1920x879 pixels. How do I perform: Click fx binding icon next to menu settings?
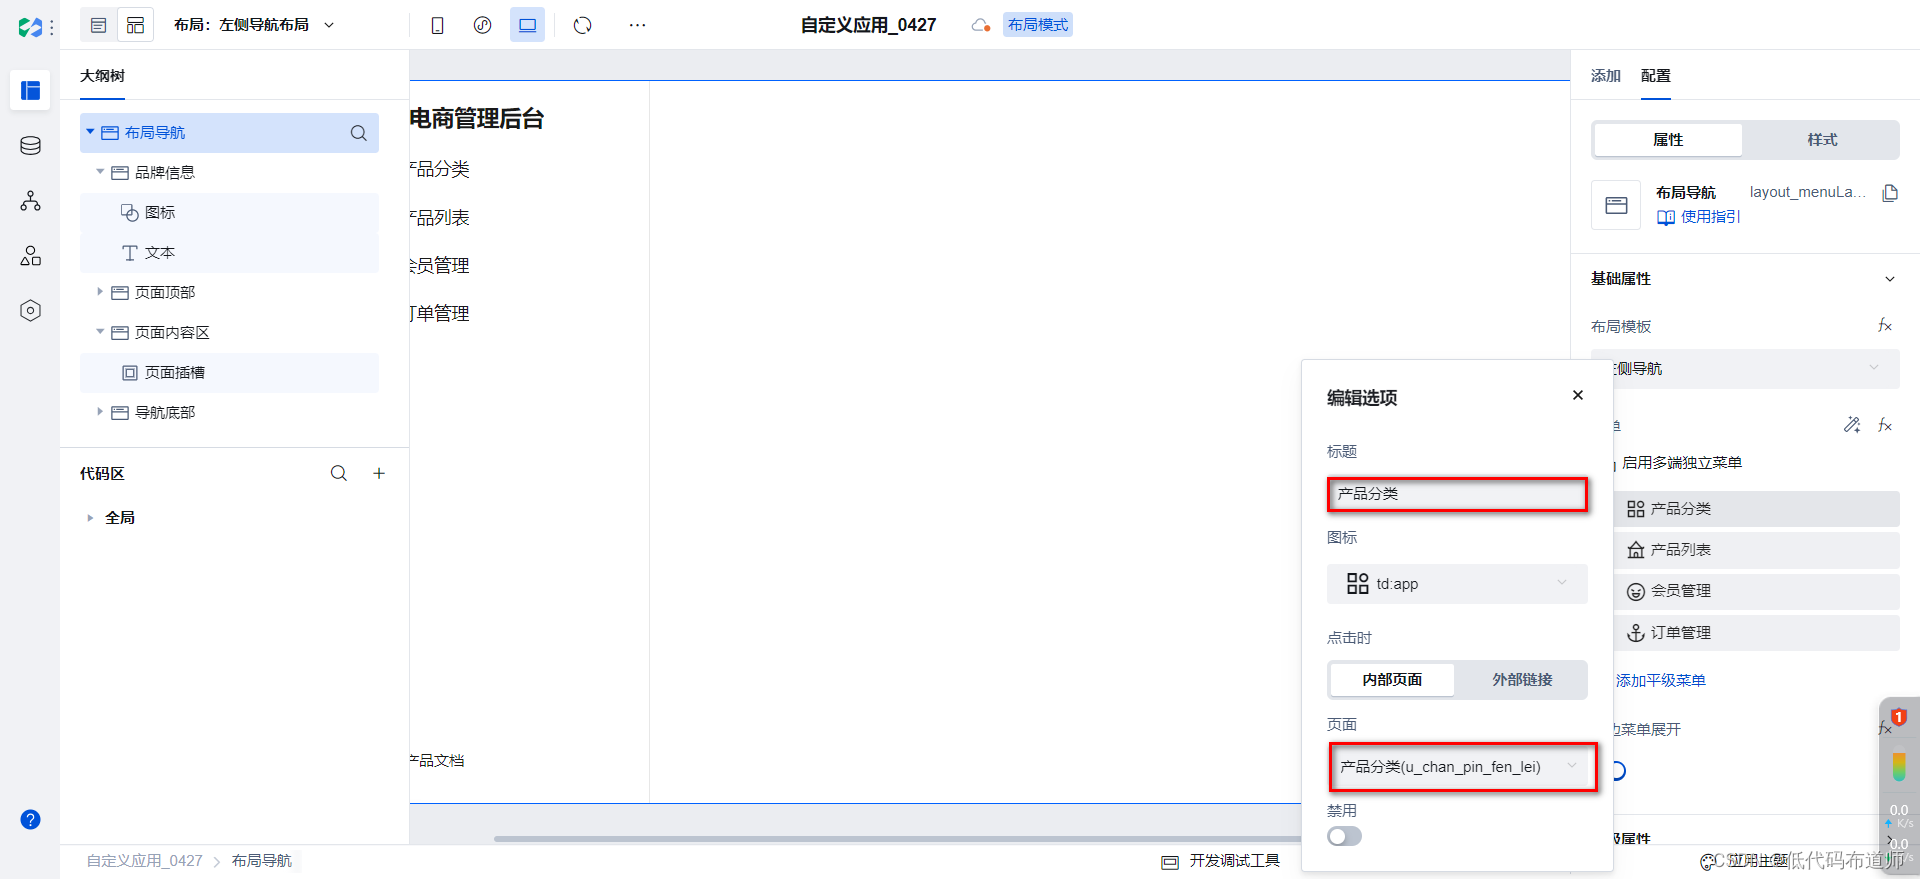click(1885, 425)
